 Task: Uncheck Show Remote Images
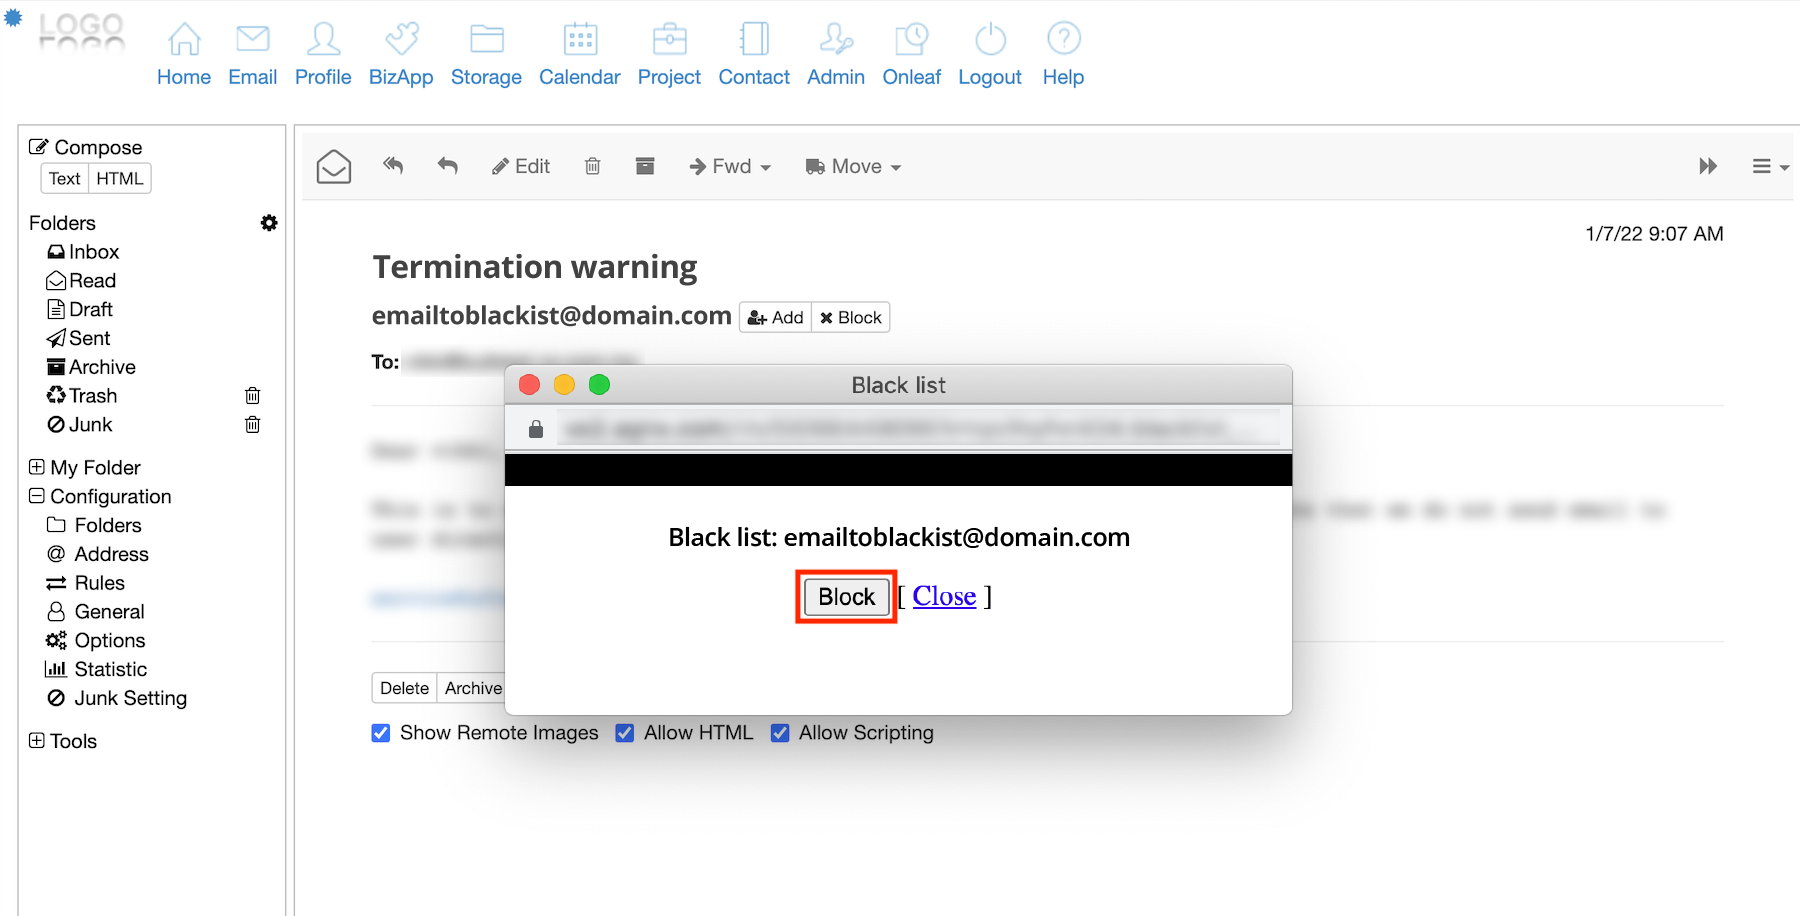381,733
